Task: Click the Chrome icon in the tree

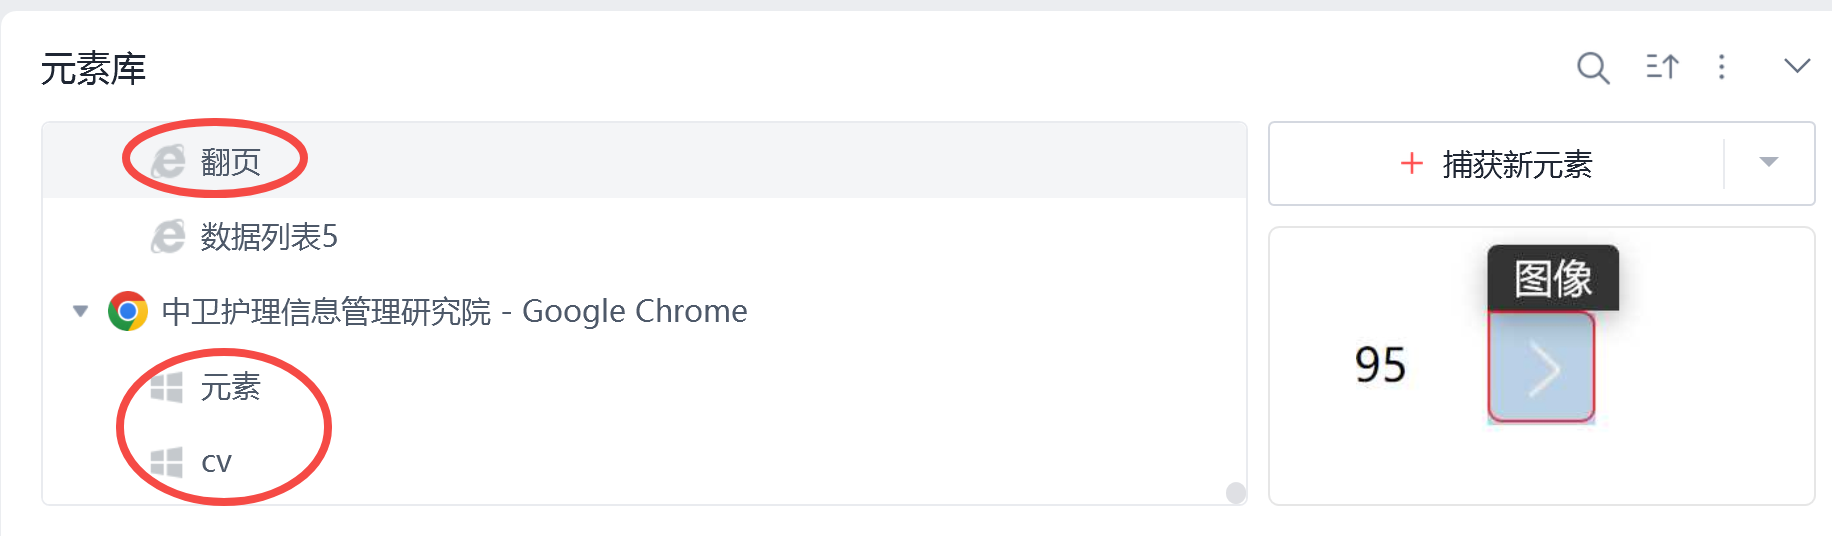Action: click(128, 312)
